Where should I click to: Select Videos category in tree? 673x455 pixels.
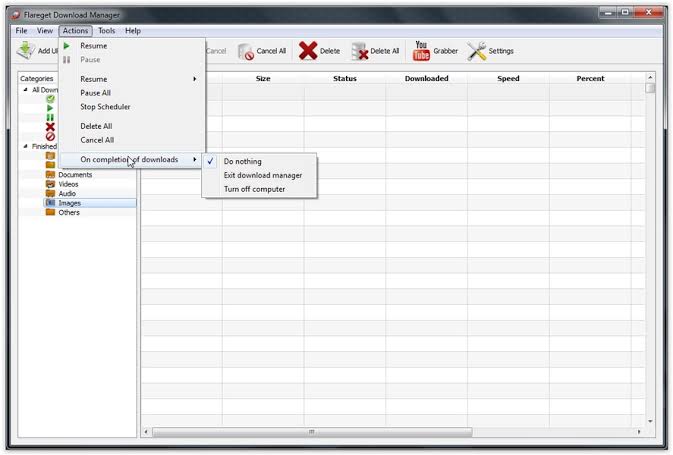coord(68,184)
